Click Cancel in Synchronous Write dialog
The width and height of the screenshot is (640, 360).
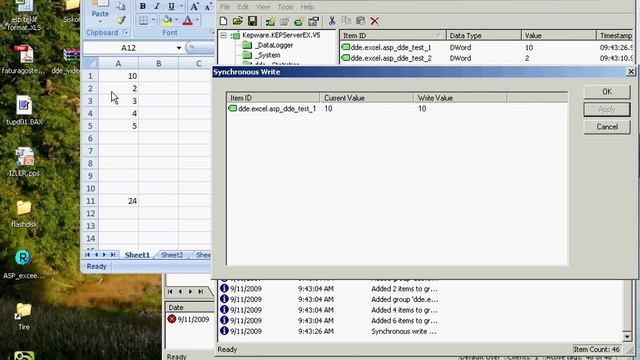[607, 127]
